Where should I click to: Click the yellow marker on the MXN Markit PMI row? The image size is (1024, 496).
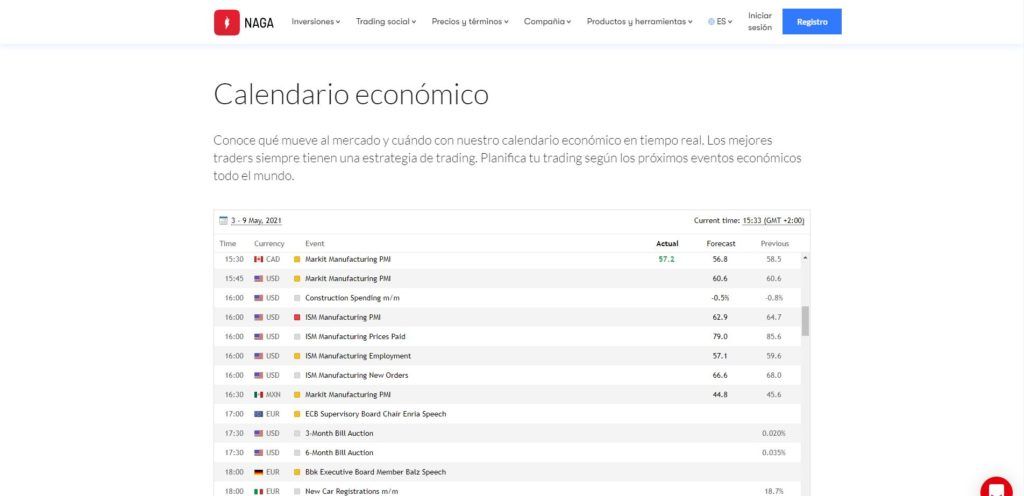coord(297,395)
